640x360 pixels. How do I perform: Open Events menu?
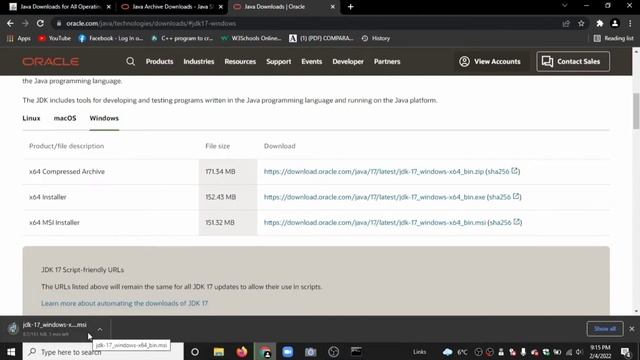click(x=312, y=62)
